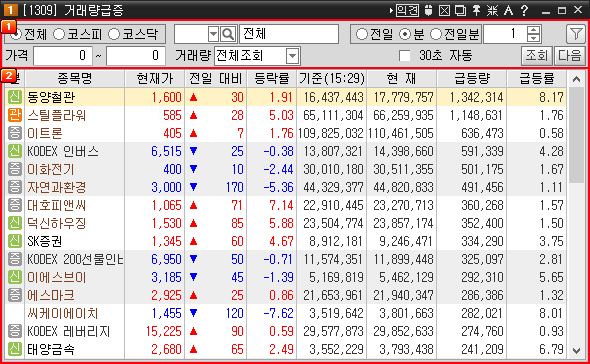The height and width of the screenshot is (364, 590).
Task: Click the overlapping windows duplicate icon
Action: (460, 10)
